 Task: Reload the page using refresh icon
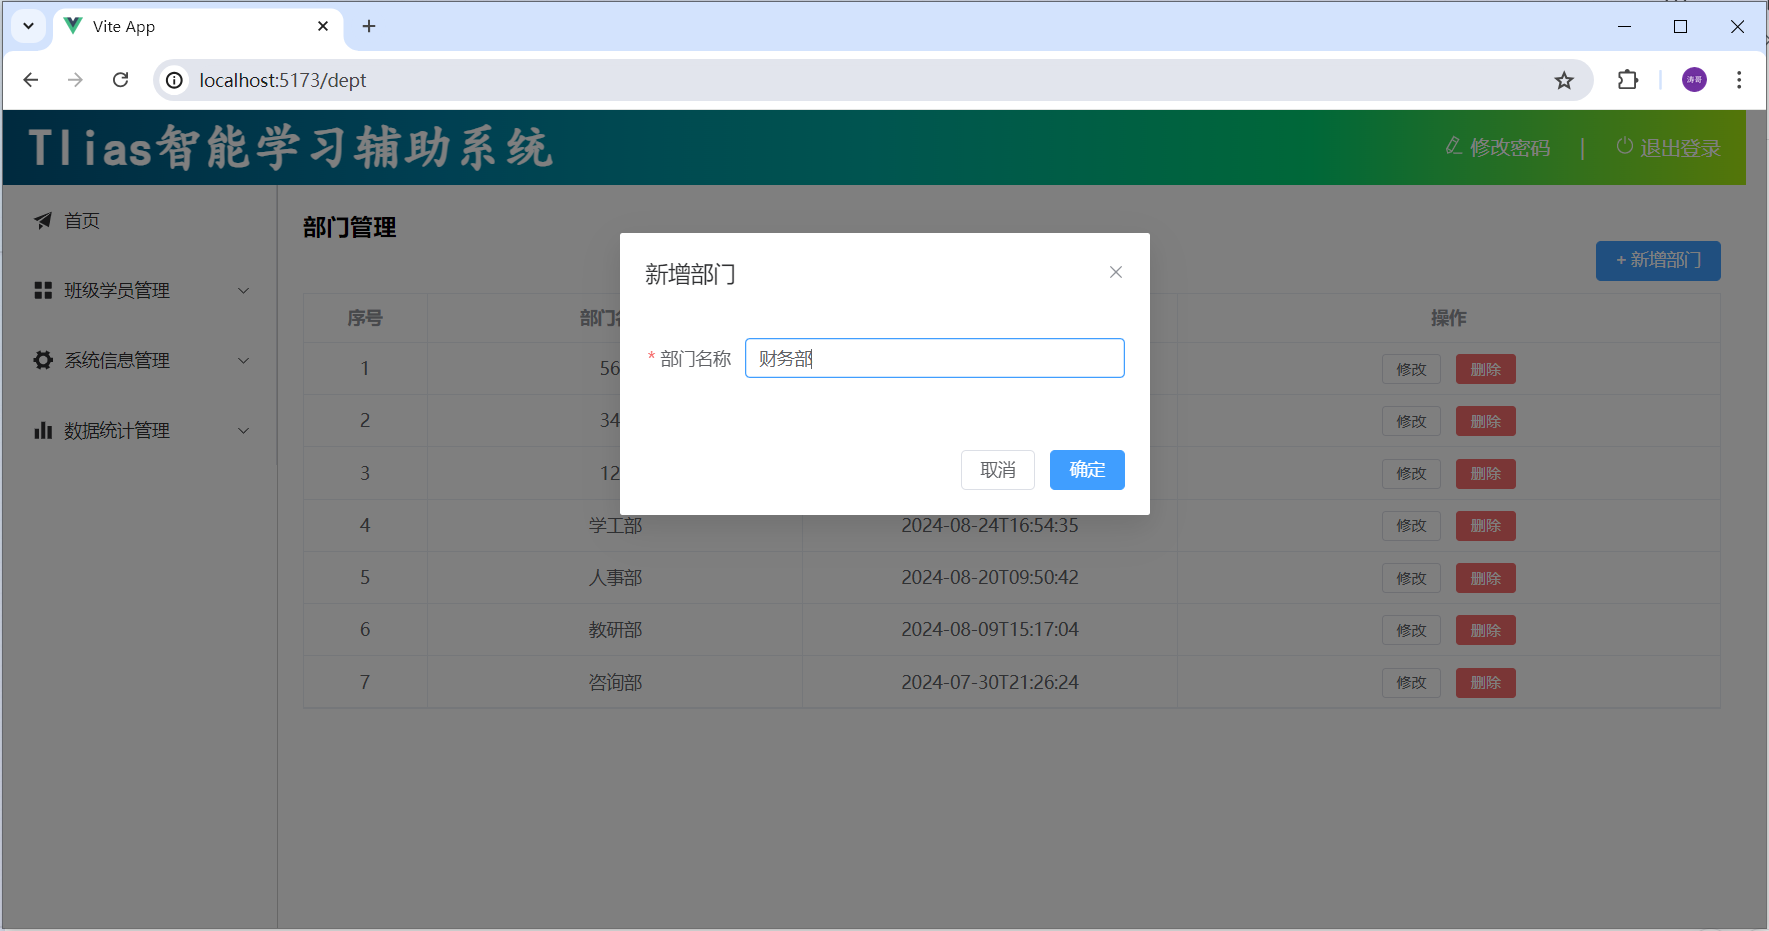[x=121, y=80]
